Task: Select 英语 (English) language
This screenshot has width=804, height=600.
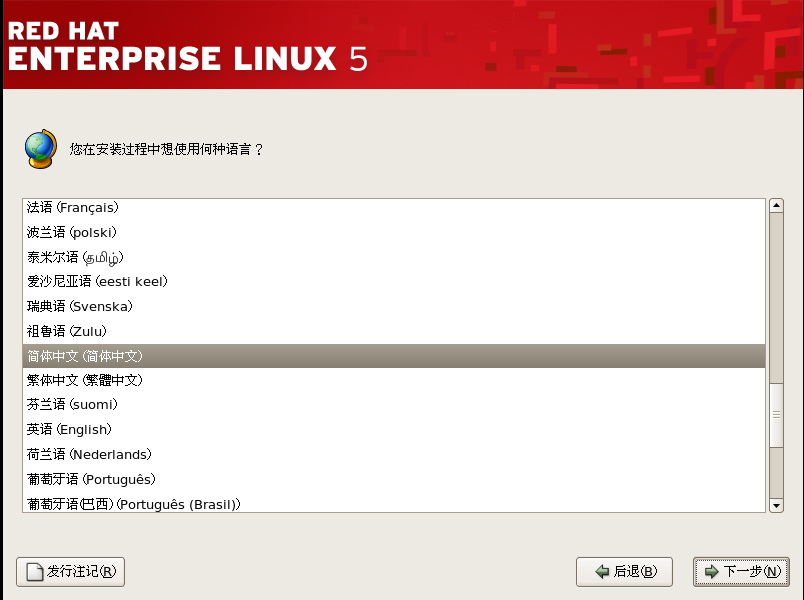Action: [394, 429]
